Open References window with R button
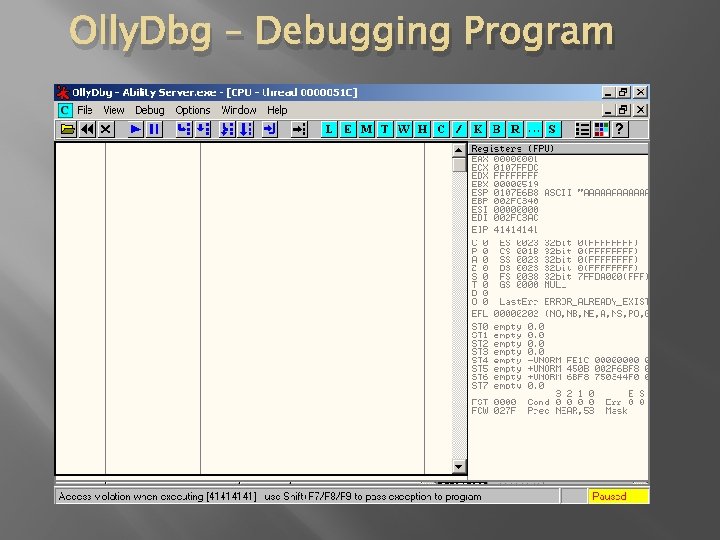The image size is (720, 540). (x=515, y=129)
